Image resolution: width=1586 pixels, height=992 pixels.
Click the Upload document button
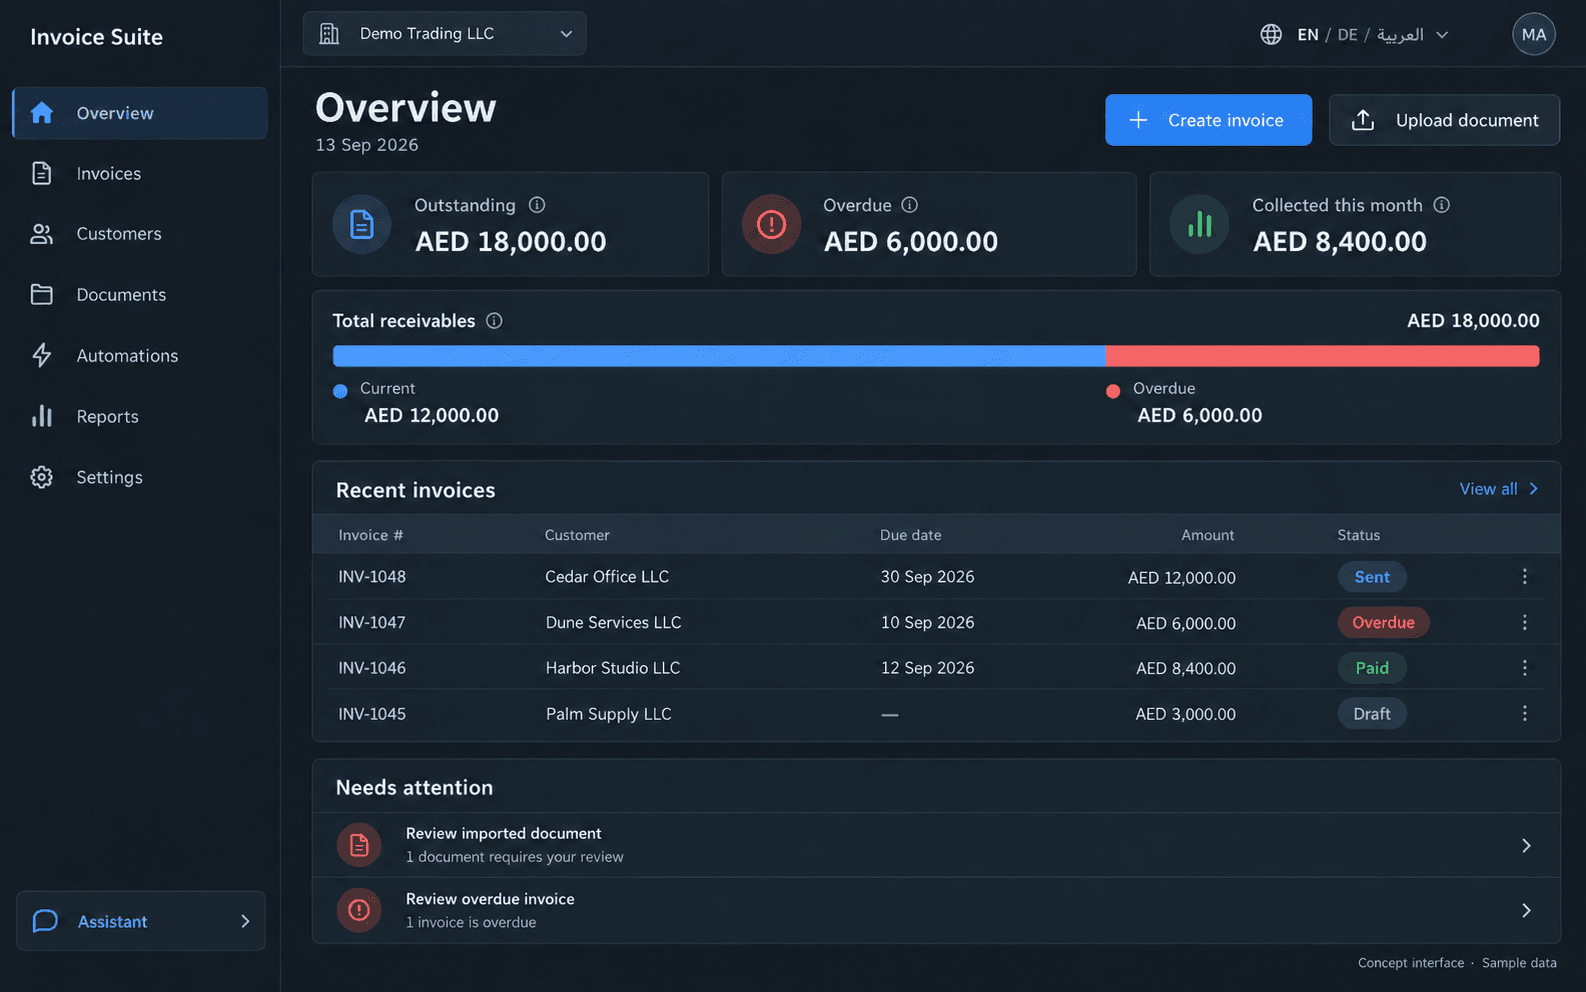click(x=1444, y=120)
